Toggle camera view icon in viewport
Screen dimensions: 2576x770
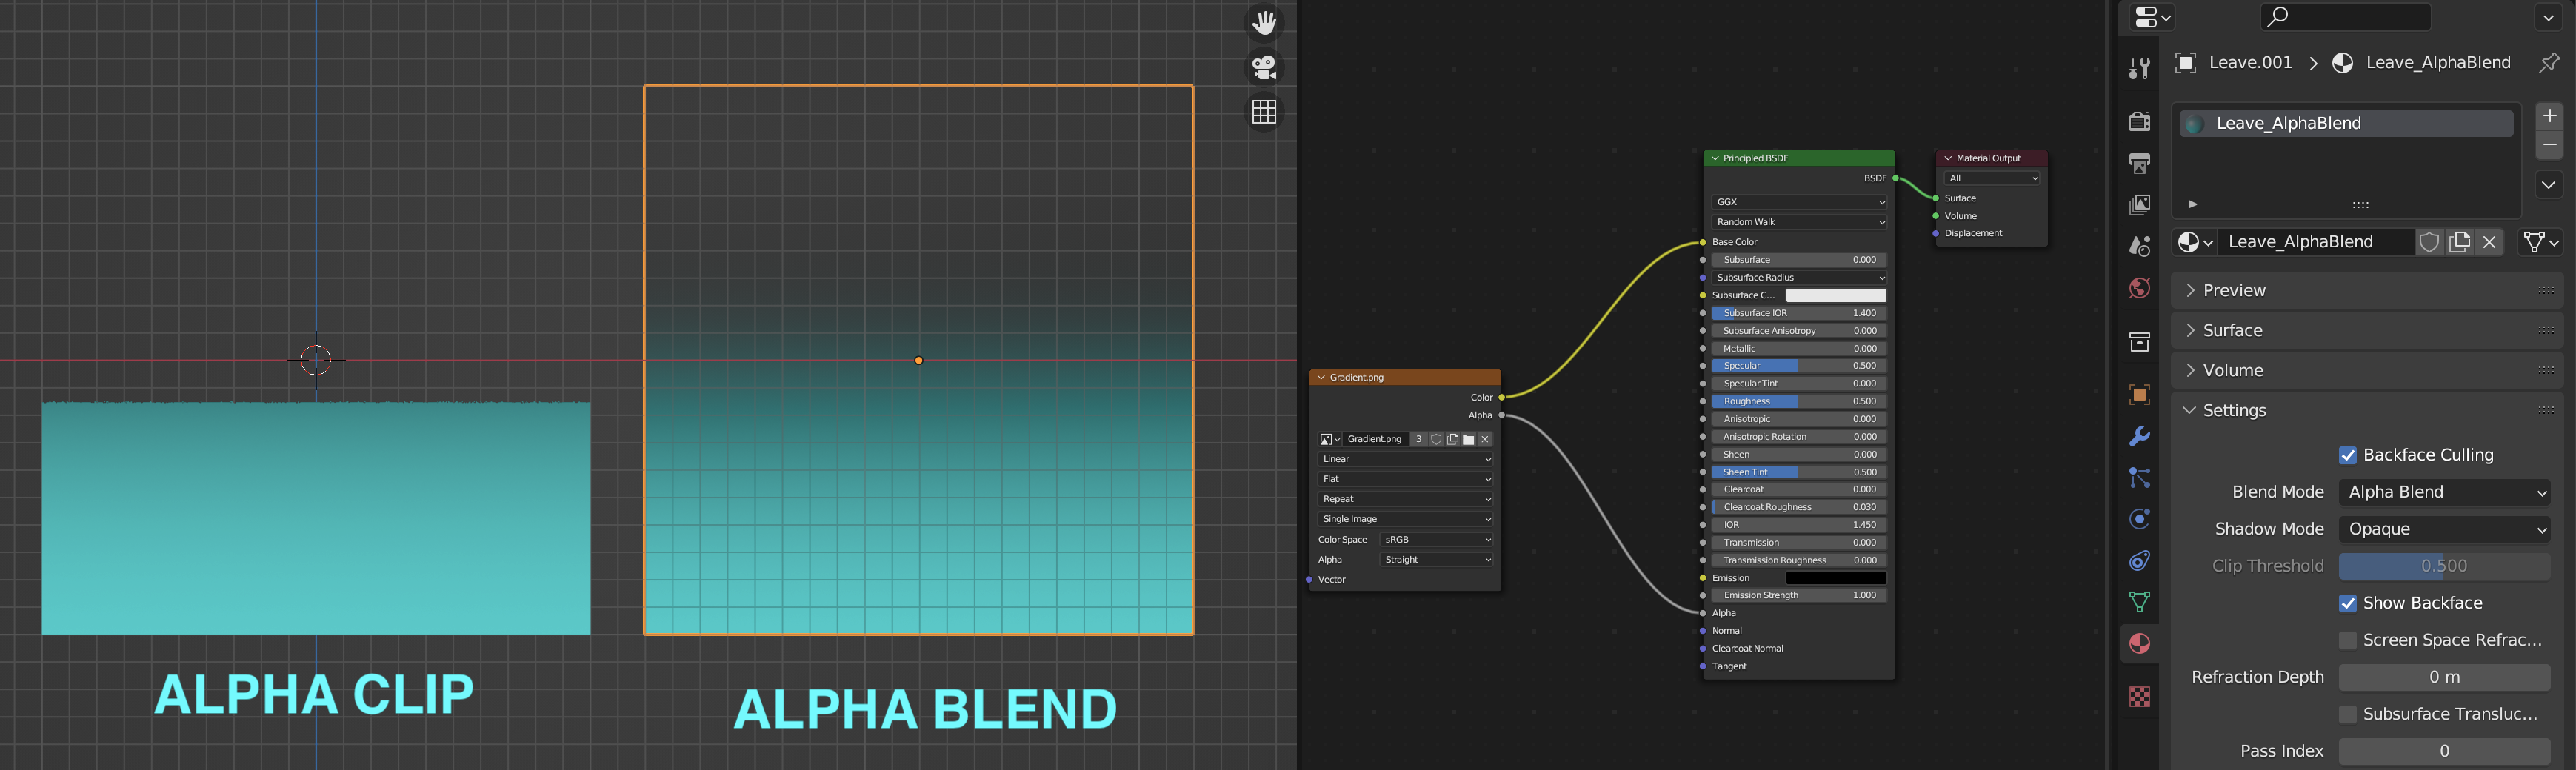pyautogui.click(x=1264, y=67)
